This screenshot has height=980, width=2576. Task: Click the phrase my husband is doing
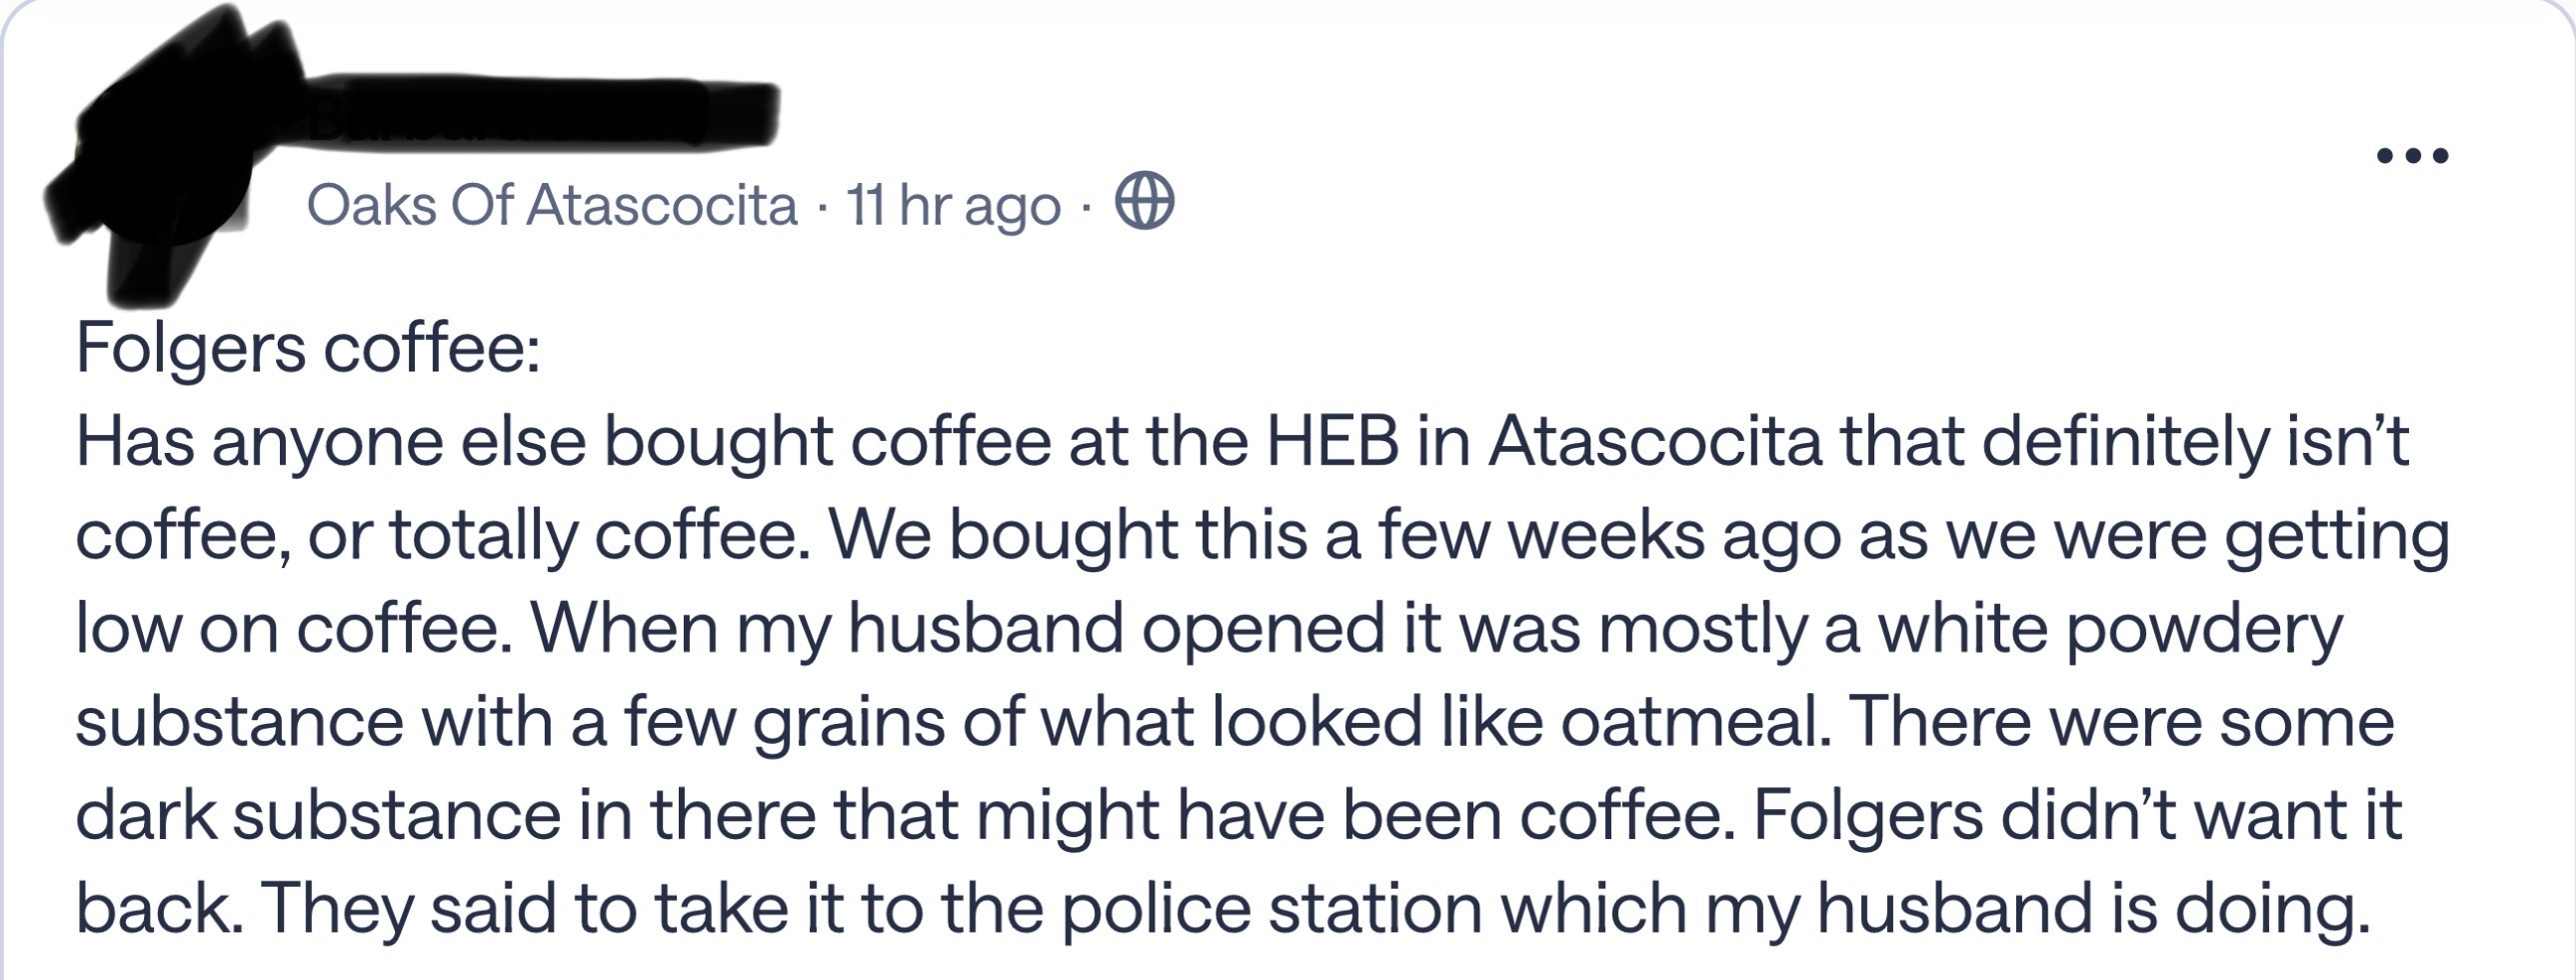coord(2037,908)
